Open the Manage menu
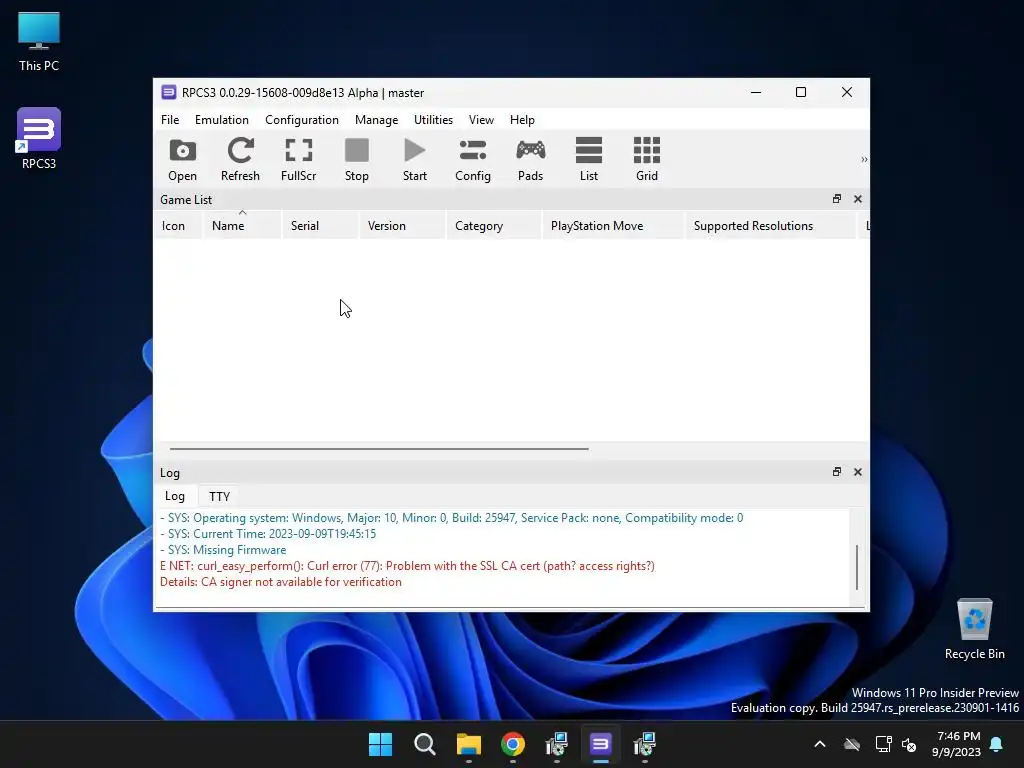 (376, 120)
